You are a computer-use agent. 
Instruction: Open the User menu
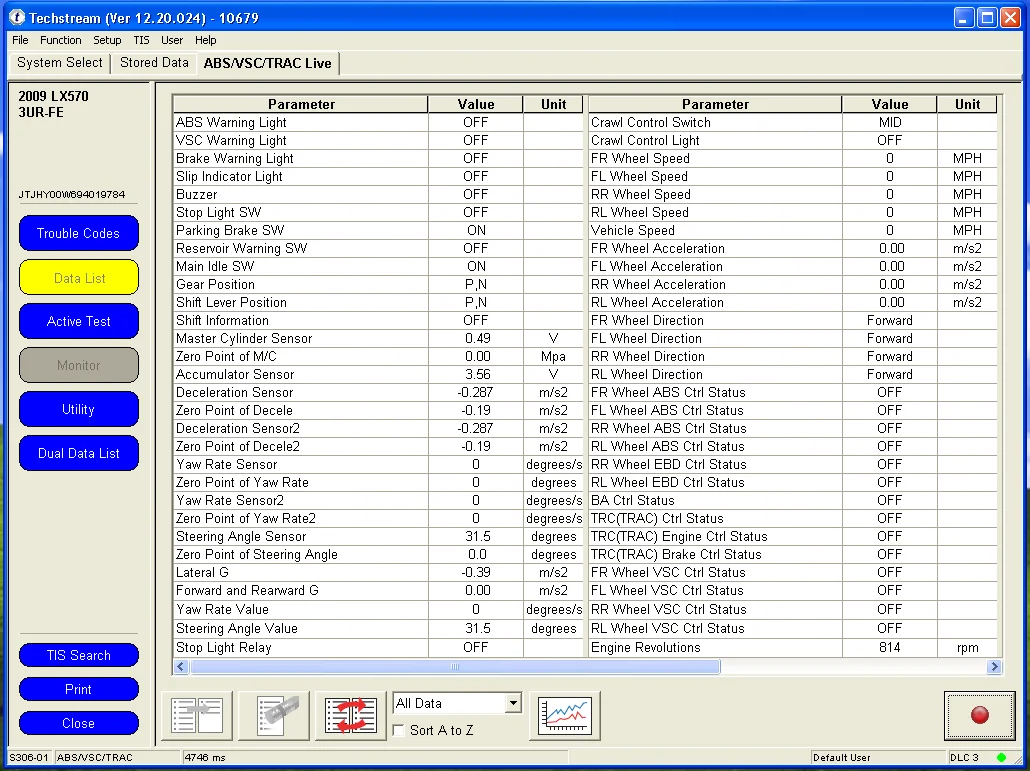click(172, 40)
